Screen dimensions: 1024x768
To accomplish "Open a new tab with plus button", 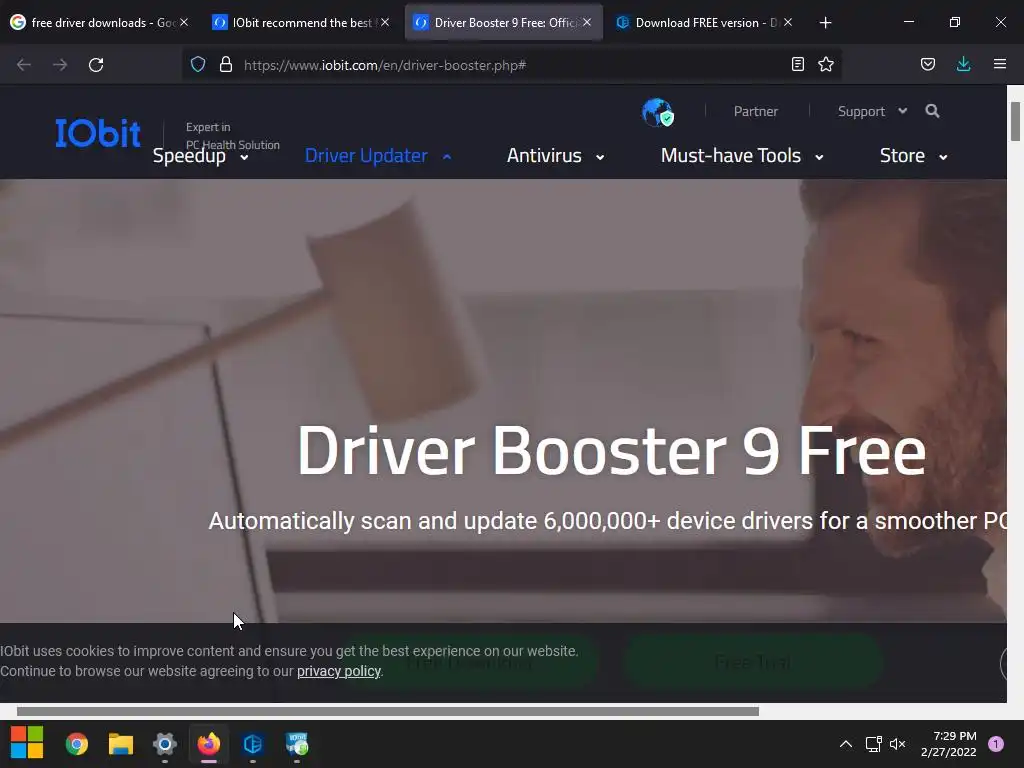I will click(825, 23).
